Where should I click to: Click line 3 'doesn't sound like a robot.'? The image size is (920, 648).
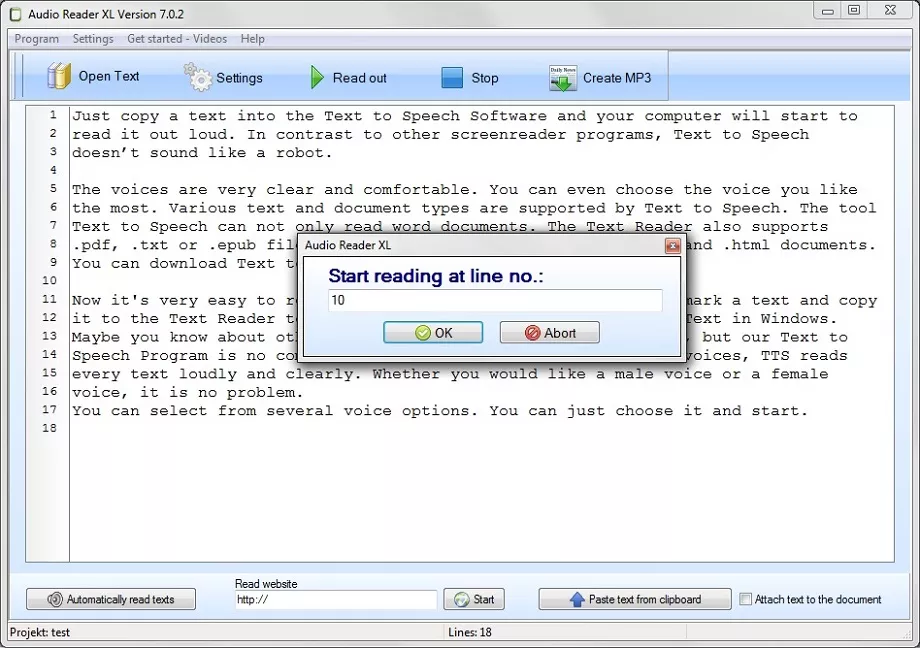[x=202, y=153]
